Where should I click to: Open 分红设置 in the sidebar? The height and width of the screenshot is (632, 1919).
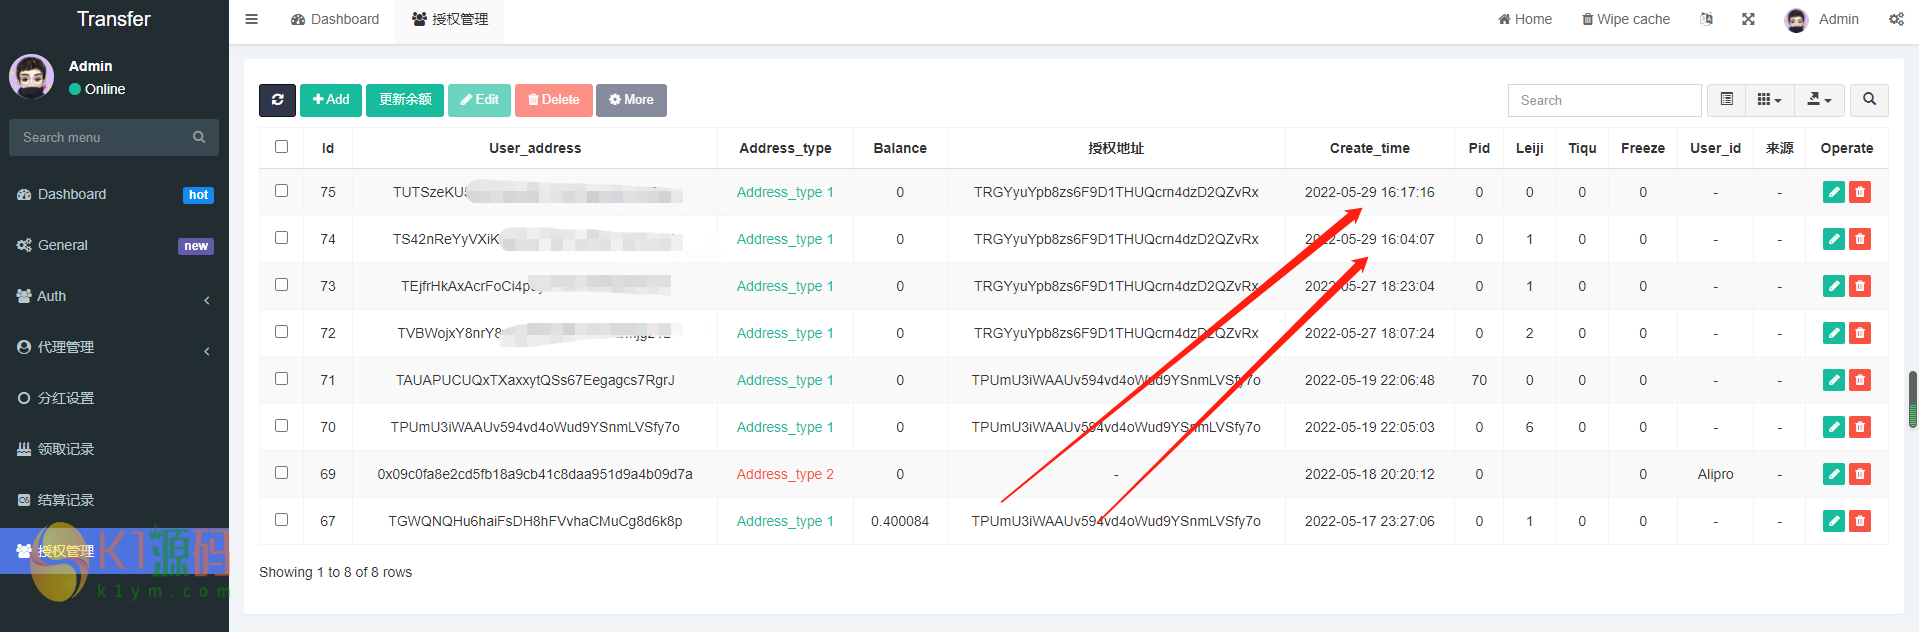click(114, 398)
